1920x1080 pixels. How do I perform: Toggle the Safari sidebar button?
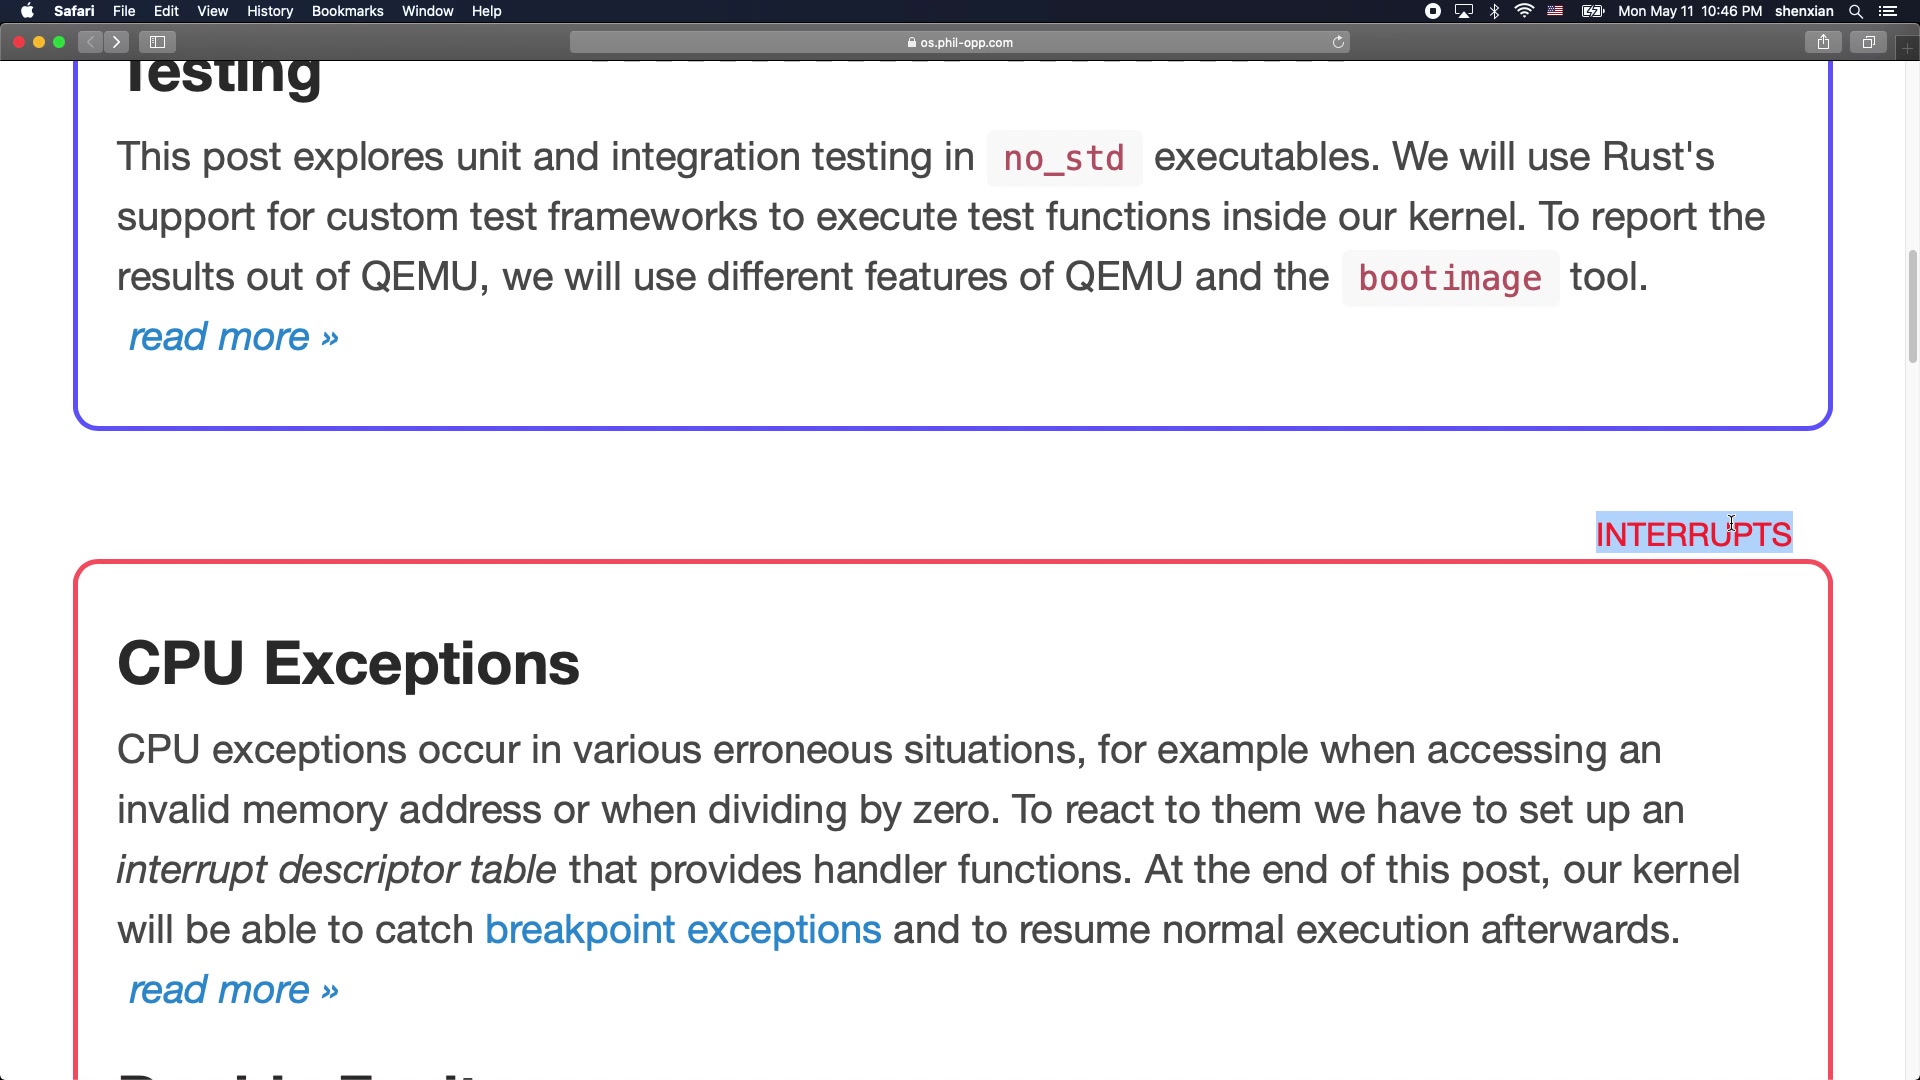tap(157, 42)
